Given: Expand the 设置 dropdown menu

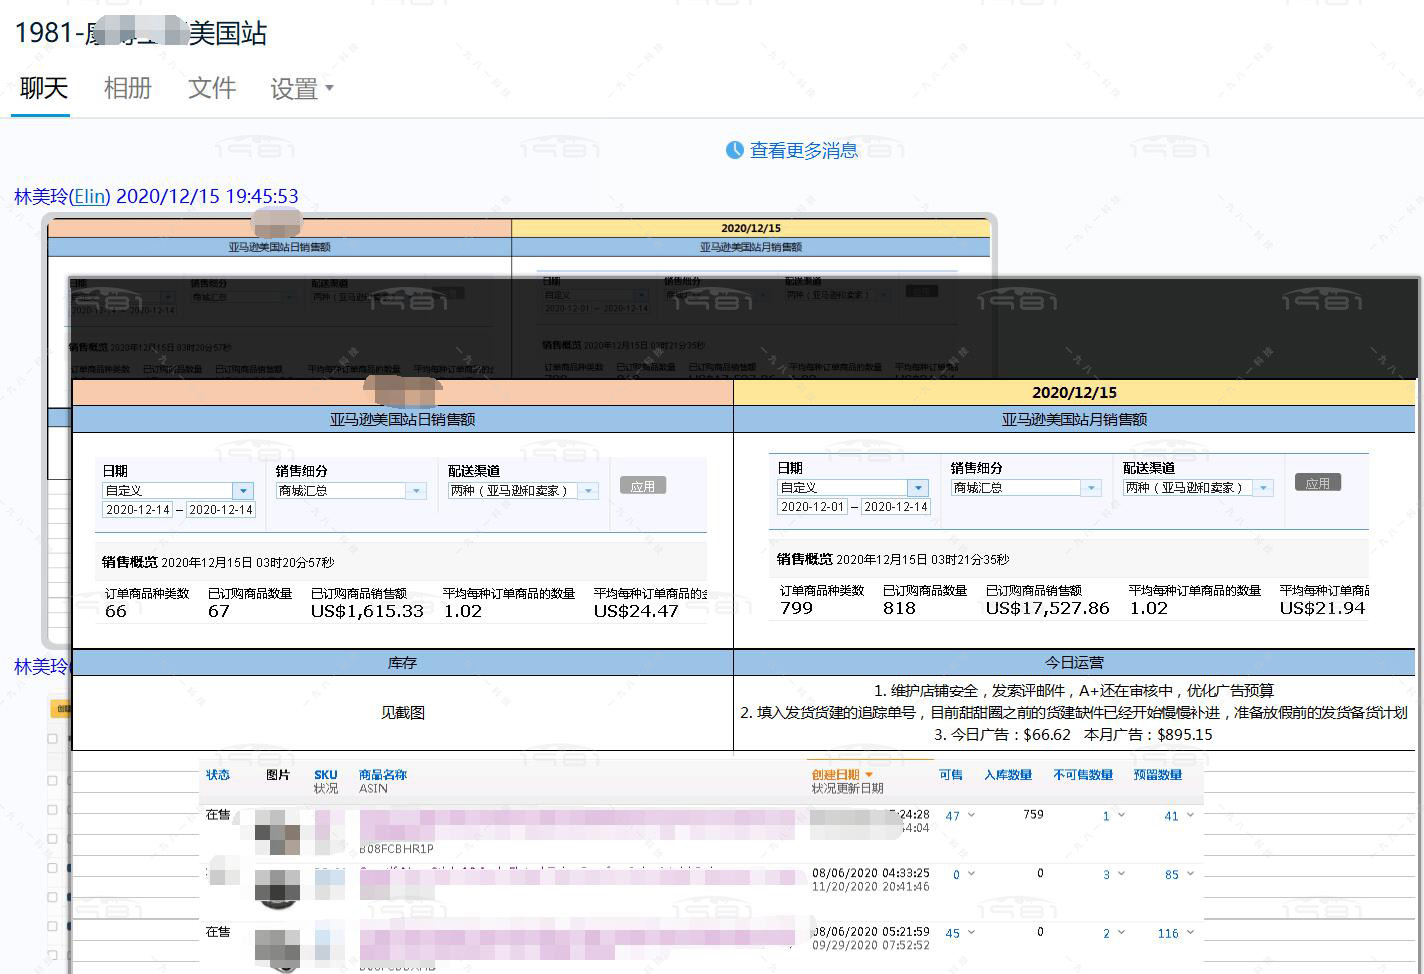Looking at the screenshot, I should pyautogui.click(x=301, y=89).
